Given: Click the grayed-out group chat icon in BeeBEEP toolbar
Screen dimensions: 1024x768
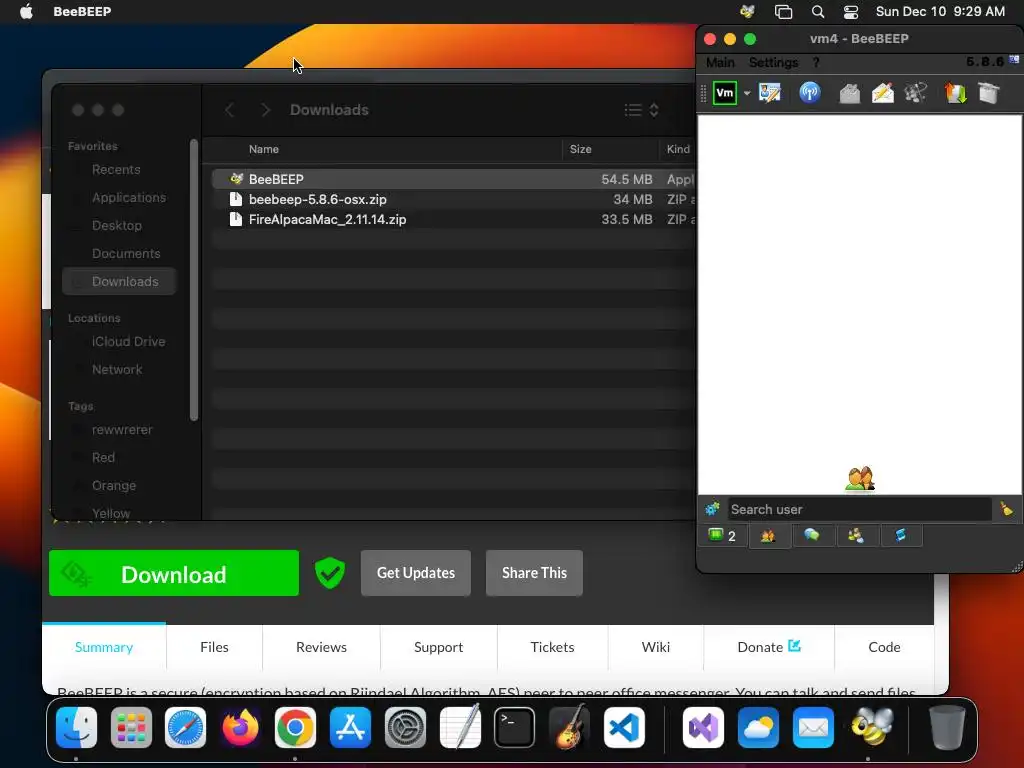Looking at the screenshot, I should pyautogui.click(x=916, y=93).
